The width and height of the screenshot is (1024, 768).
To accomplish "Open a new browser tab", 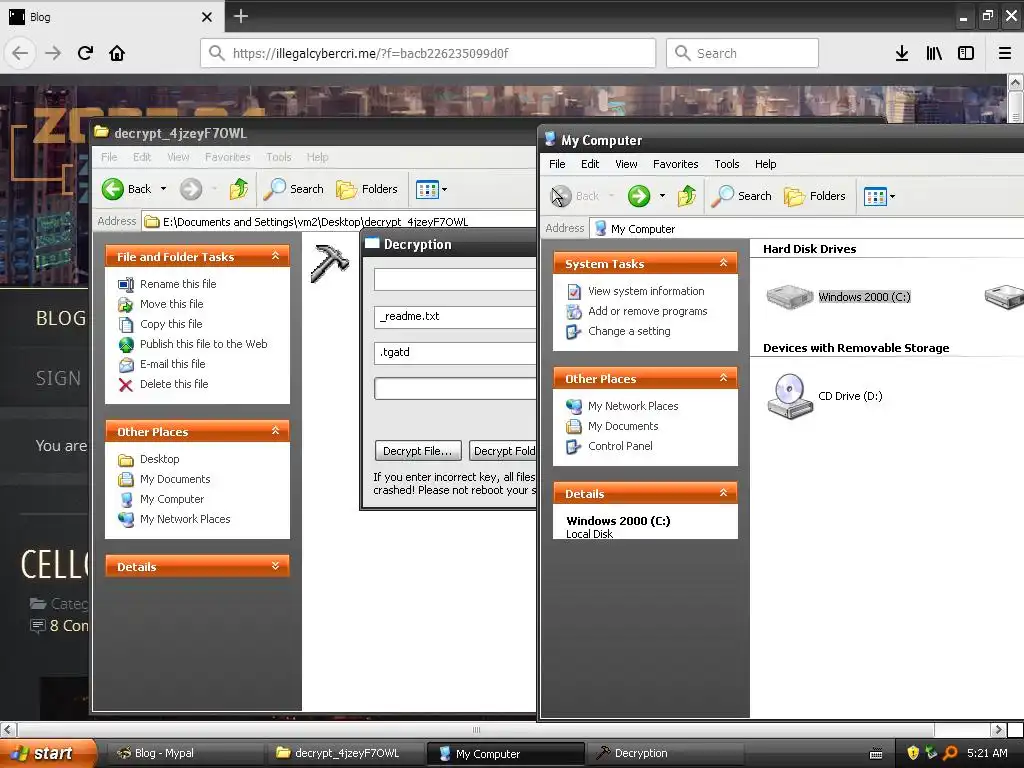I will click(240, 16).
